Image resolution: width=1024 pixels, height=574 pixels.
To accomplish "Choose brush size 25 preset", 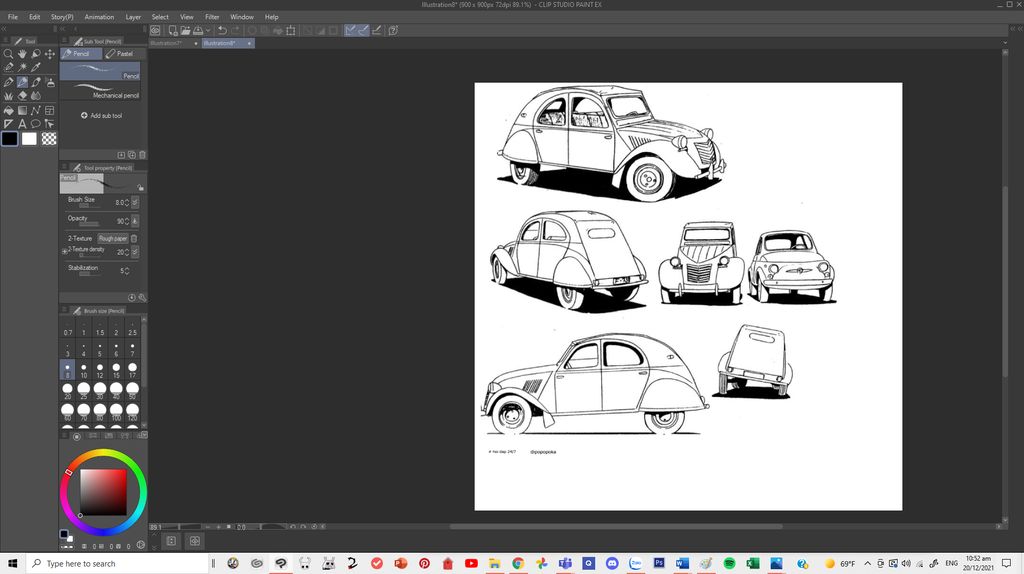I will [84, 391].
